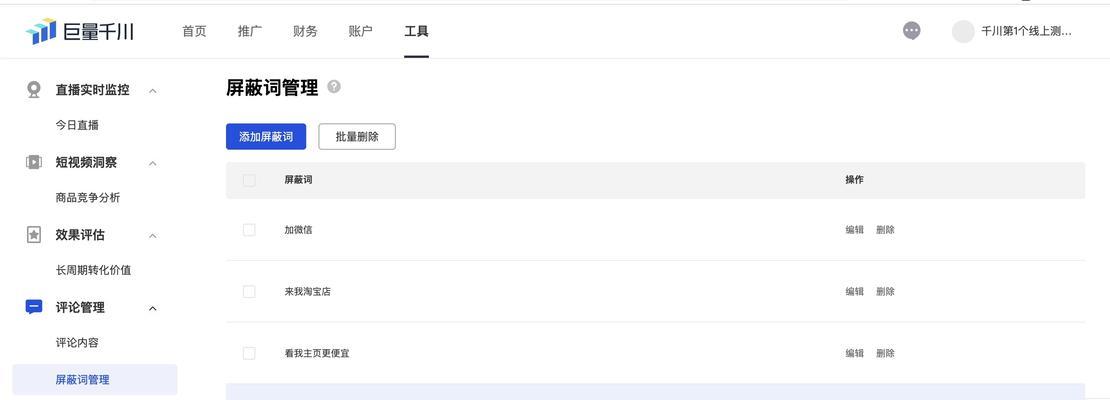Click the help question mark beside 屏蔽词管理
The width and height of the screenshot is (1110, 400).
point(334,87)
